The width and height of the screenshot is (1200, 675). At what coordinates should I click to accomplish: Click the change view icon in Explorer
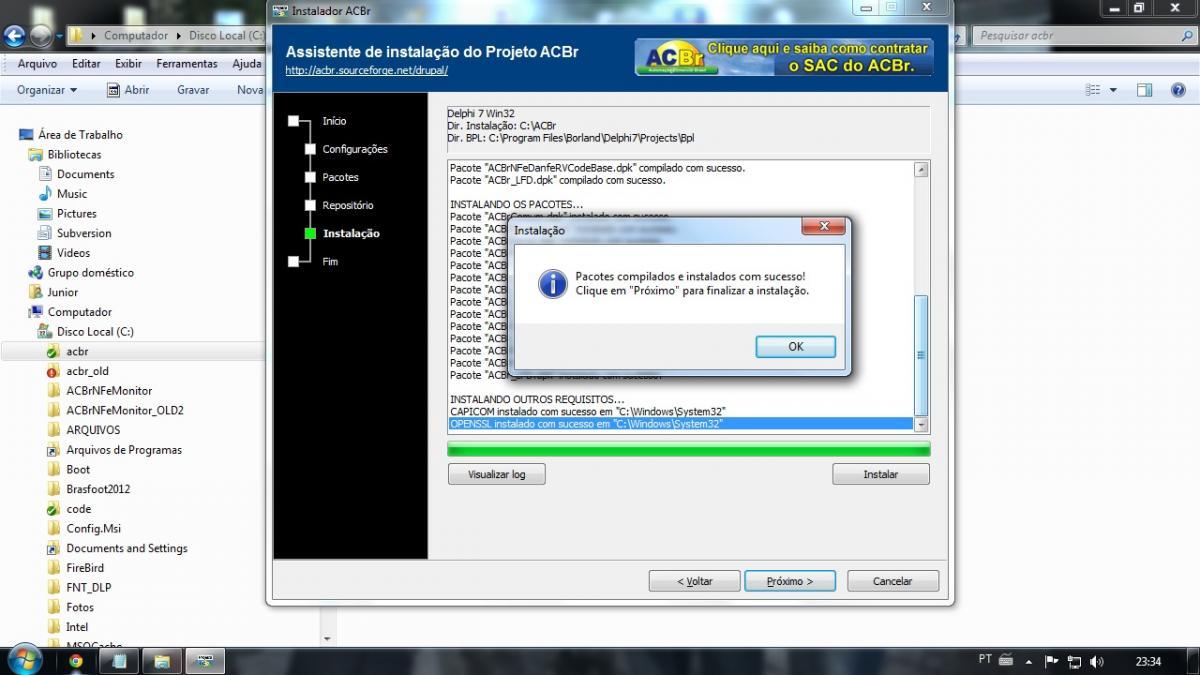[1092, 90]
